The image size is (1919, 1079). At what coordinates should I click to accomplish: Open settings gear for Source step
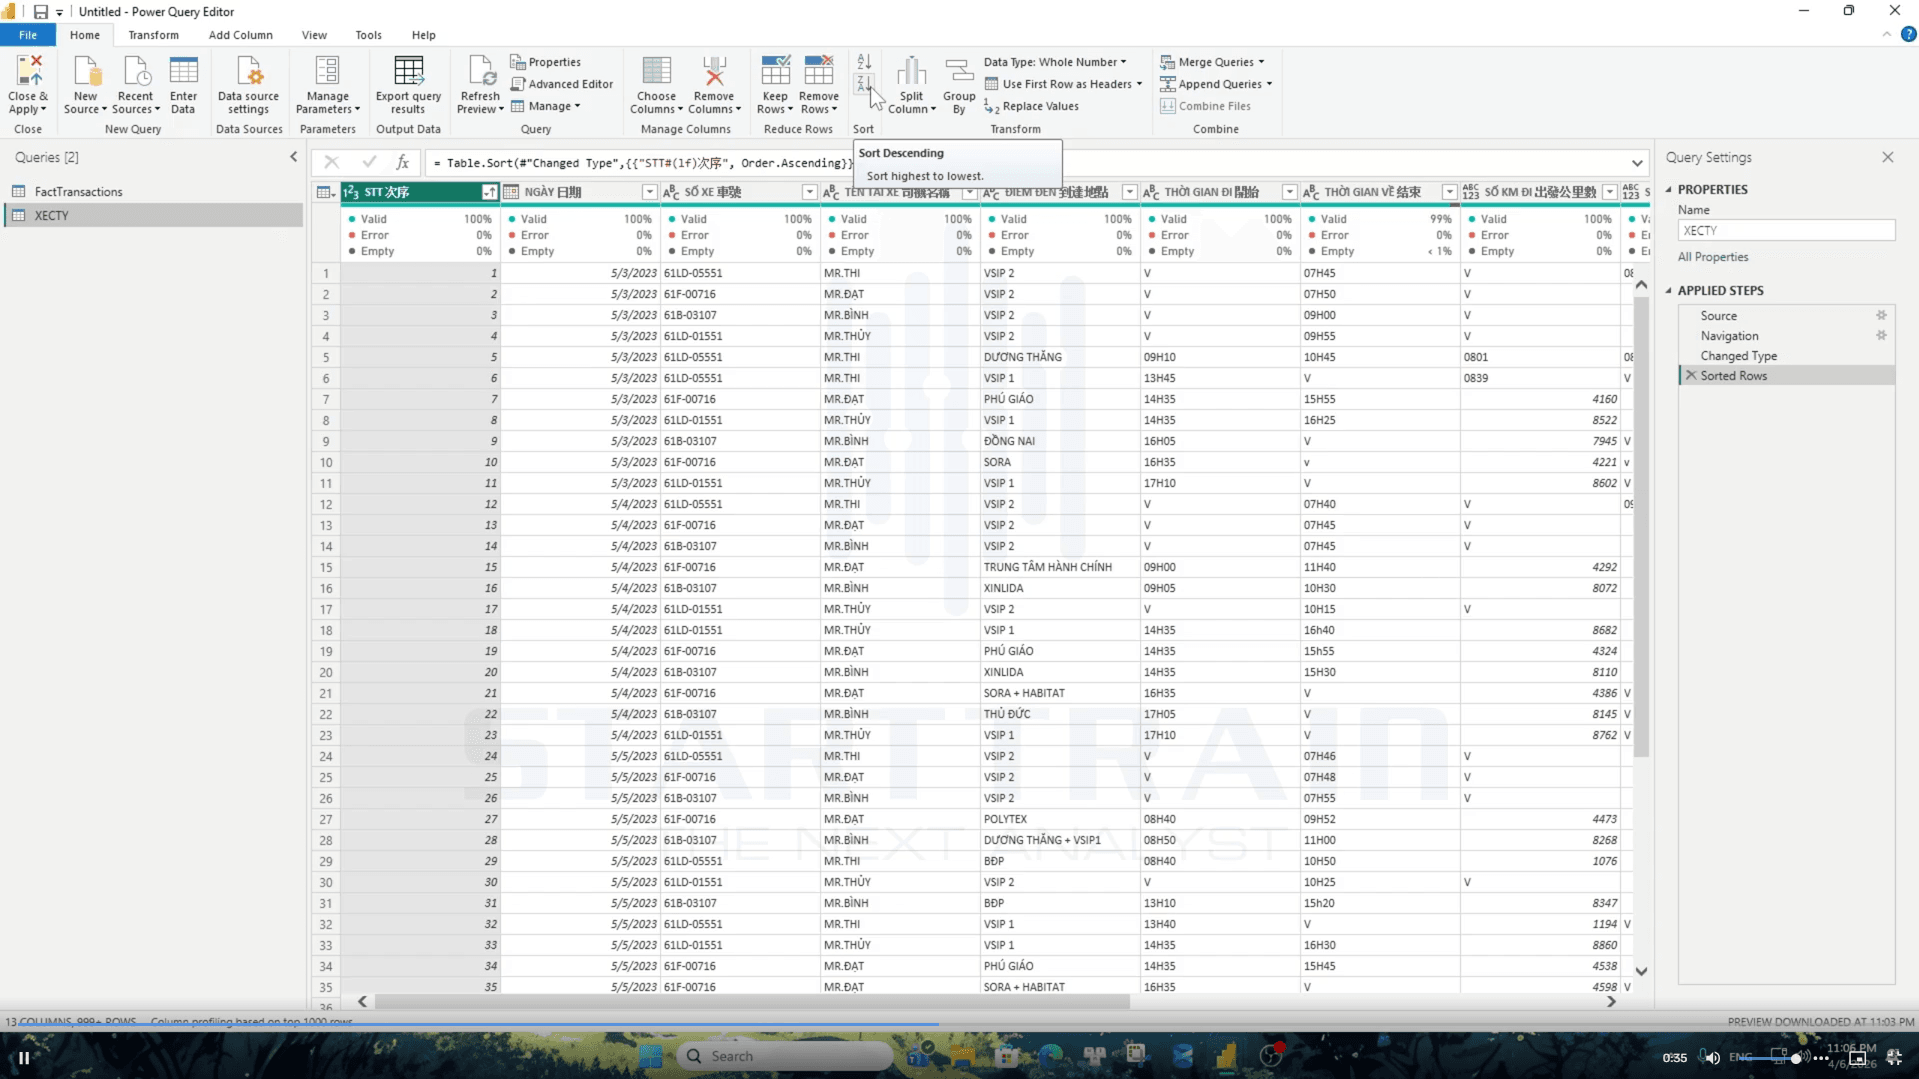[1881, 315]
